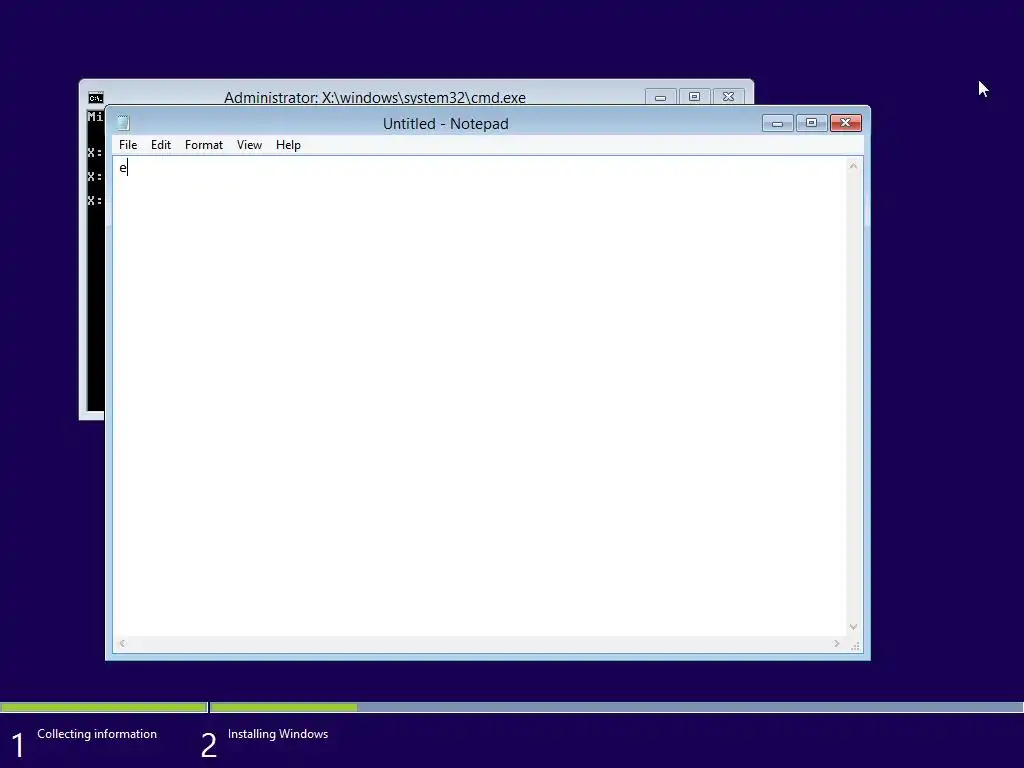
Task: Click the Notepad horizontal scrollbar left arrow
Action: 122,644
